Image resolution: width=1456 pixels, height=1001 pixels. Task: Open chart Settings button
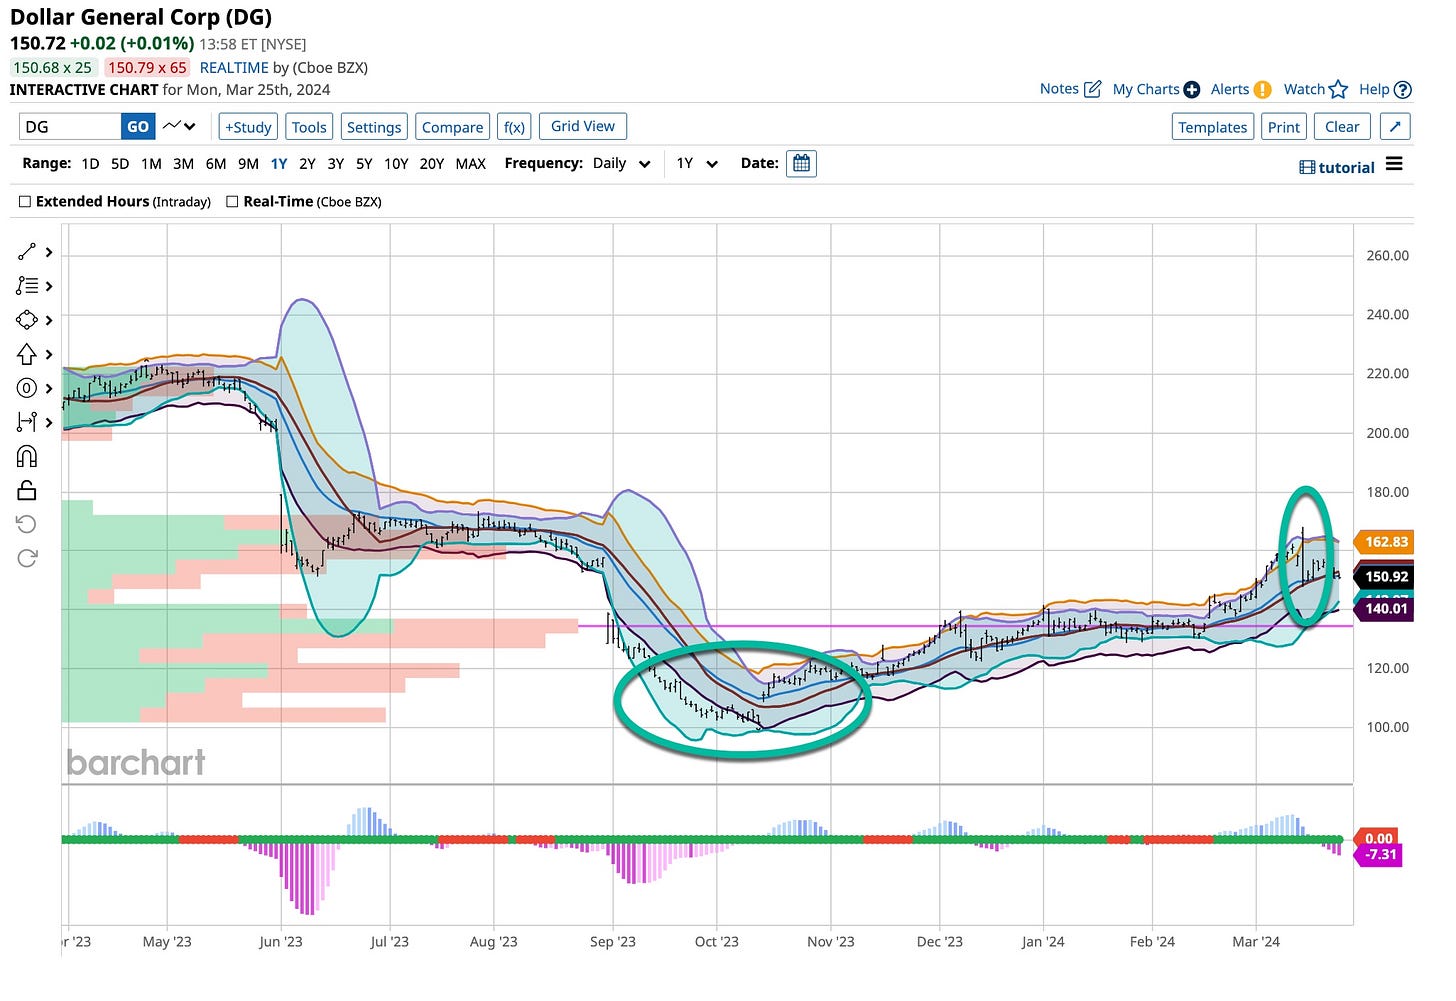coord(373,127)
